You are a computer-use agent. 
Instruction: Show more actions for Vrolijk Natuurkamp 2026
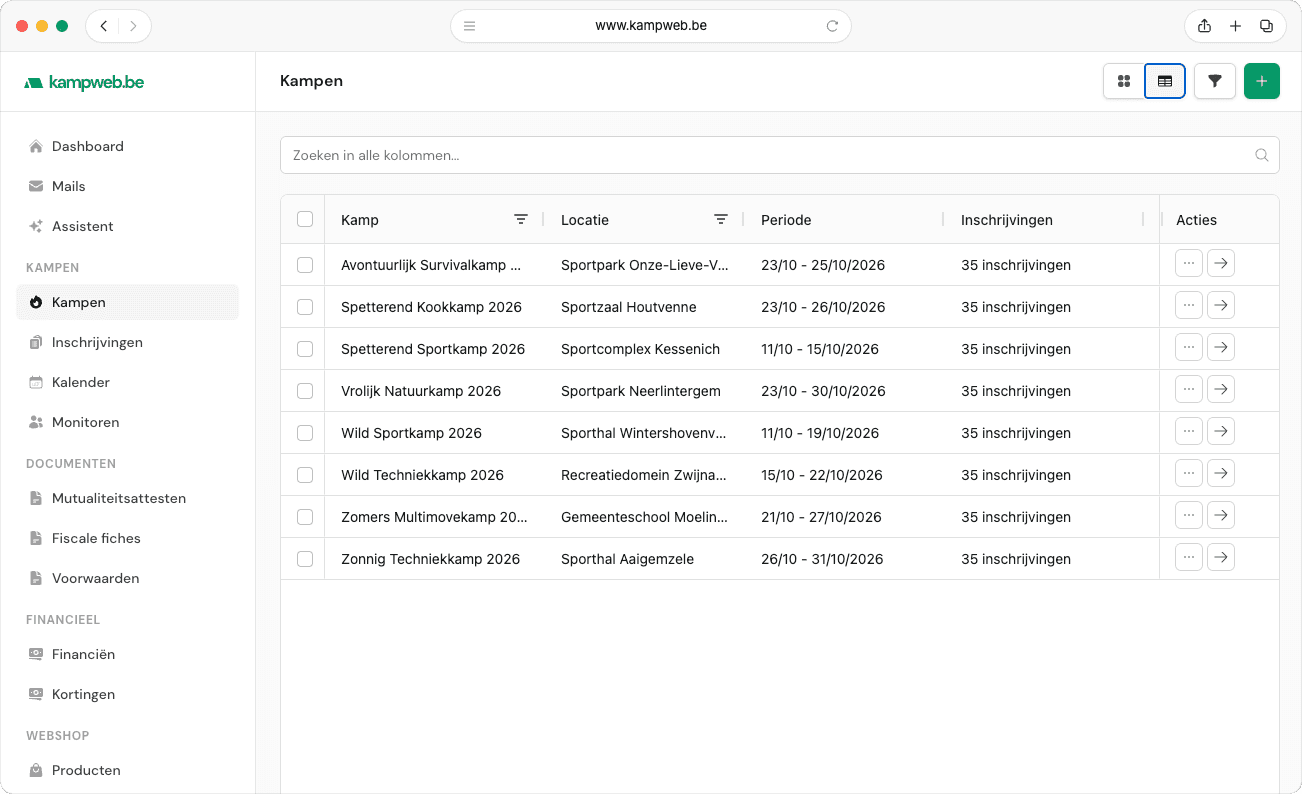(x=1189, y=390)
